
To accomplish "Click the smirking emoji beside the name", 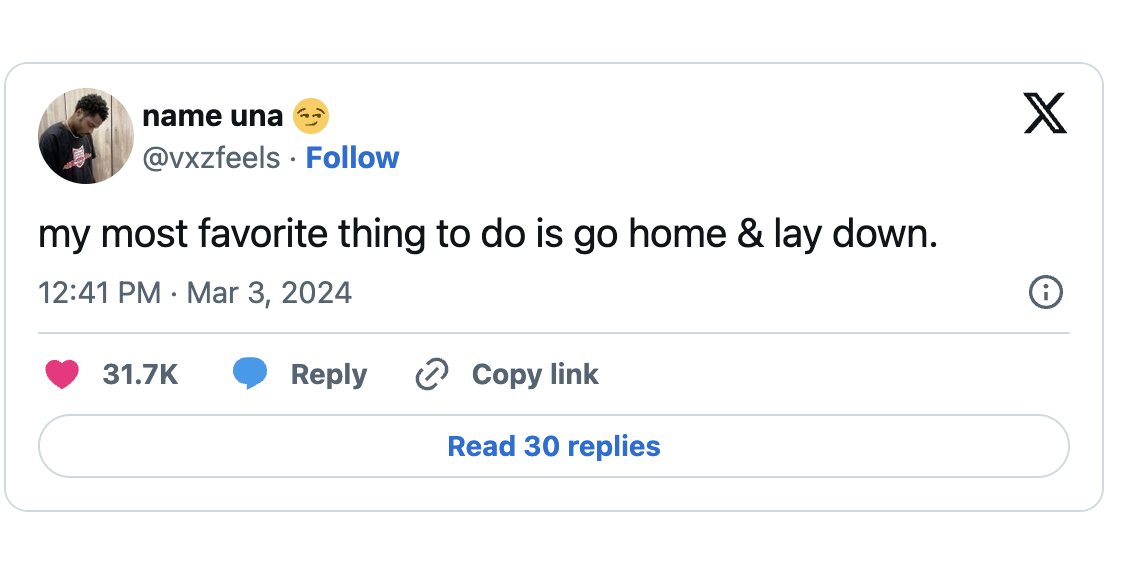I will point(311,117).
